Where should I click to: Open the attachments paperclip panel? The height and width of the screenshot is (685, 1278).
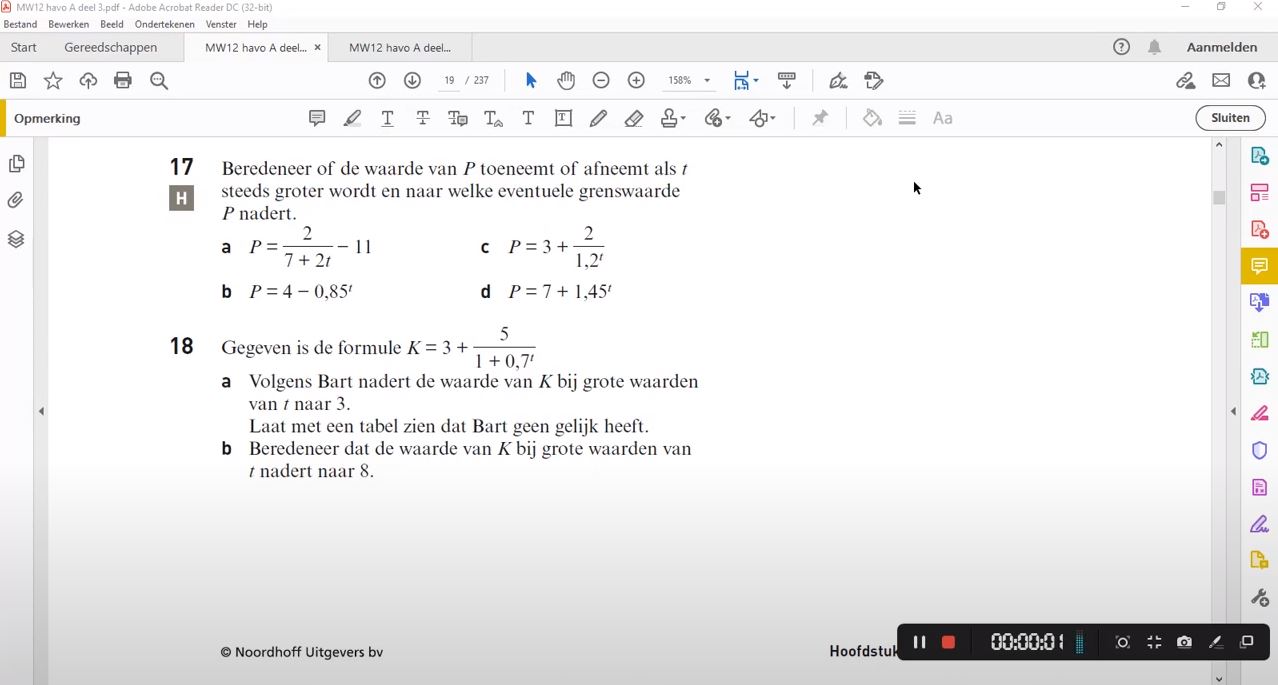16,201
